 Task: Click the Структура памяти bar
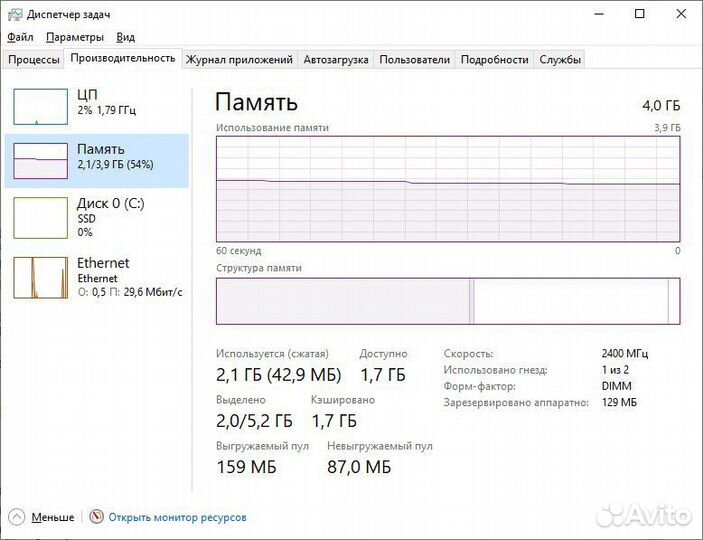tap(448, 301)
